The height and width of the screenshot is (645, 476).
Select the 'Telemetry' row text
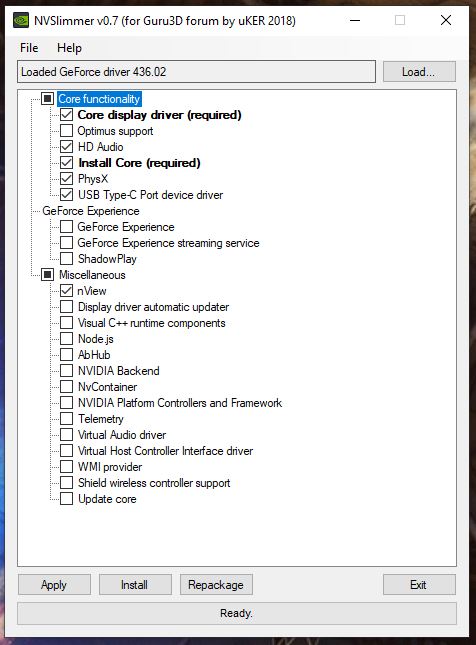coord(101,419)
